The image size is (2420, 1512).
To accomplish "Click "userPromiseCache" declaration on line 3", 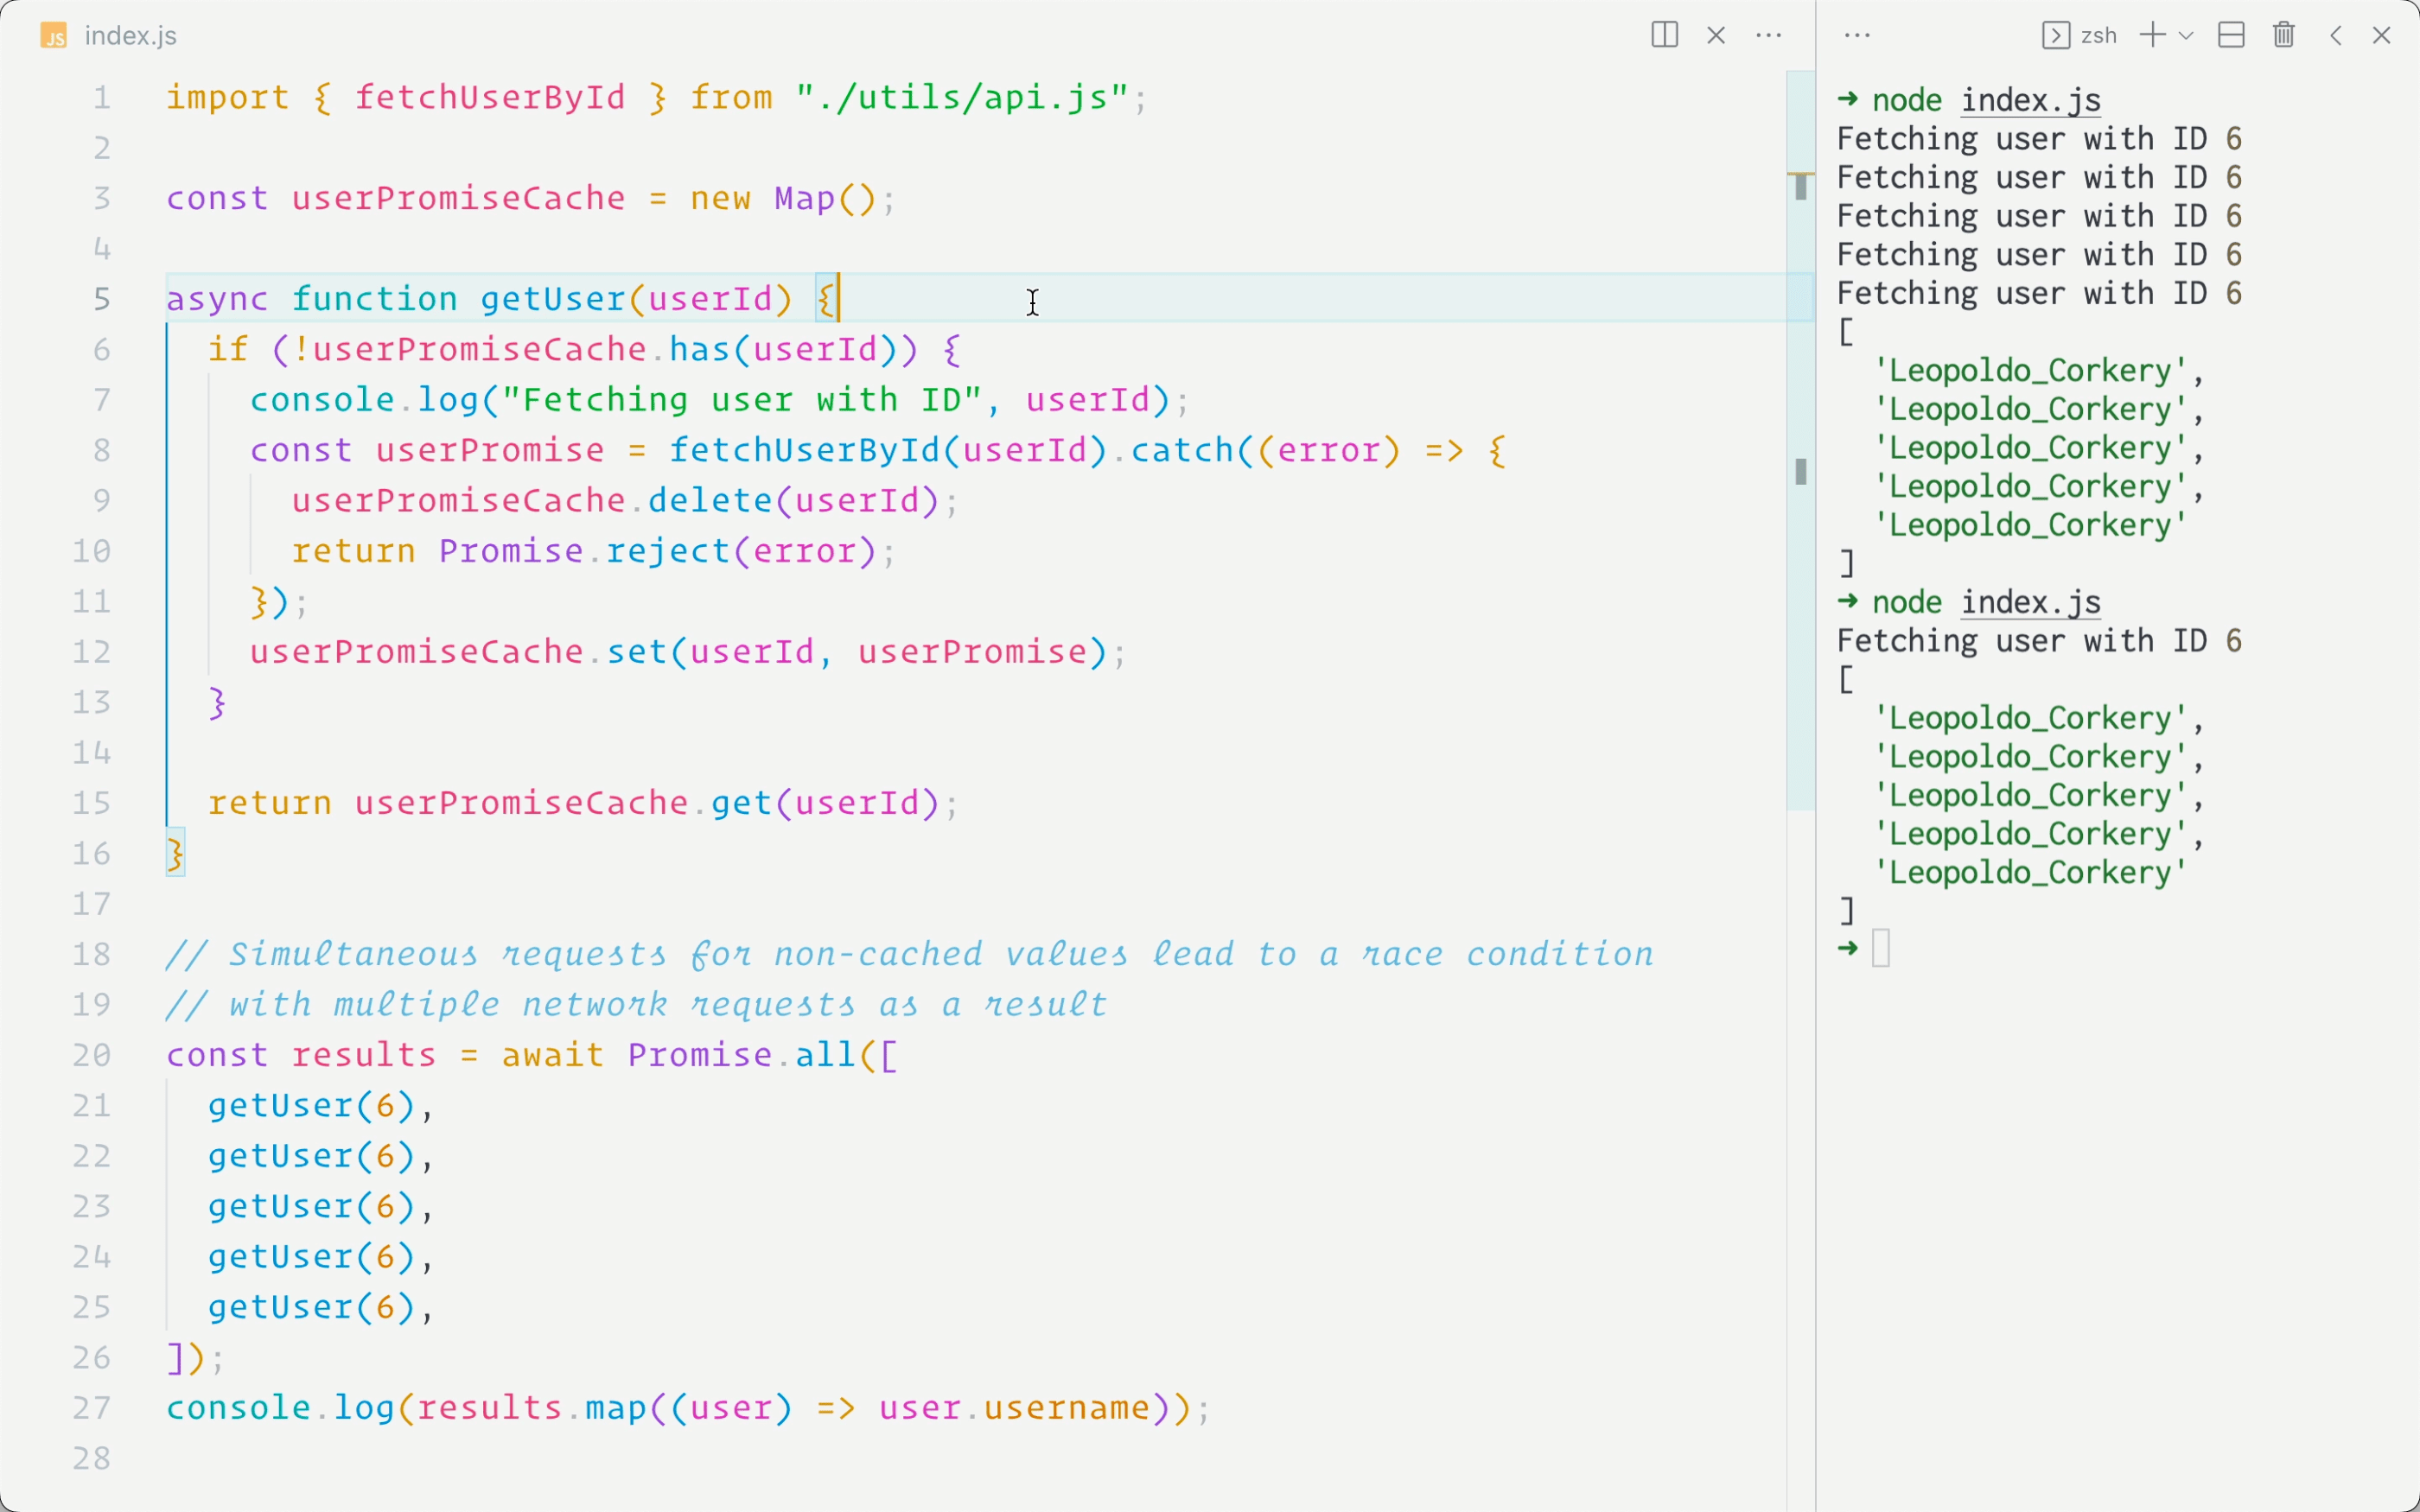I will click(459, 198).
